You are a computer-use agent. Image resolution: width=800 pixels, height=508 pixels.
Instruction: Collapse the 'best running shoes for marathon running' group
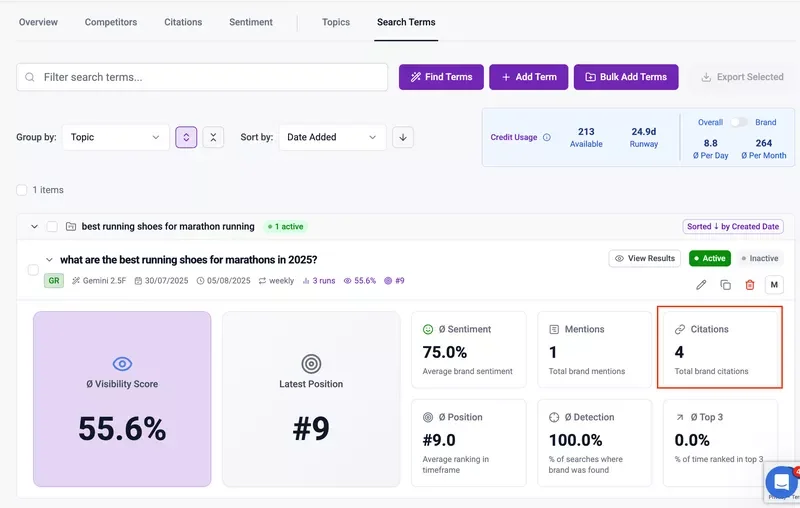[x=33, y=227]
